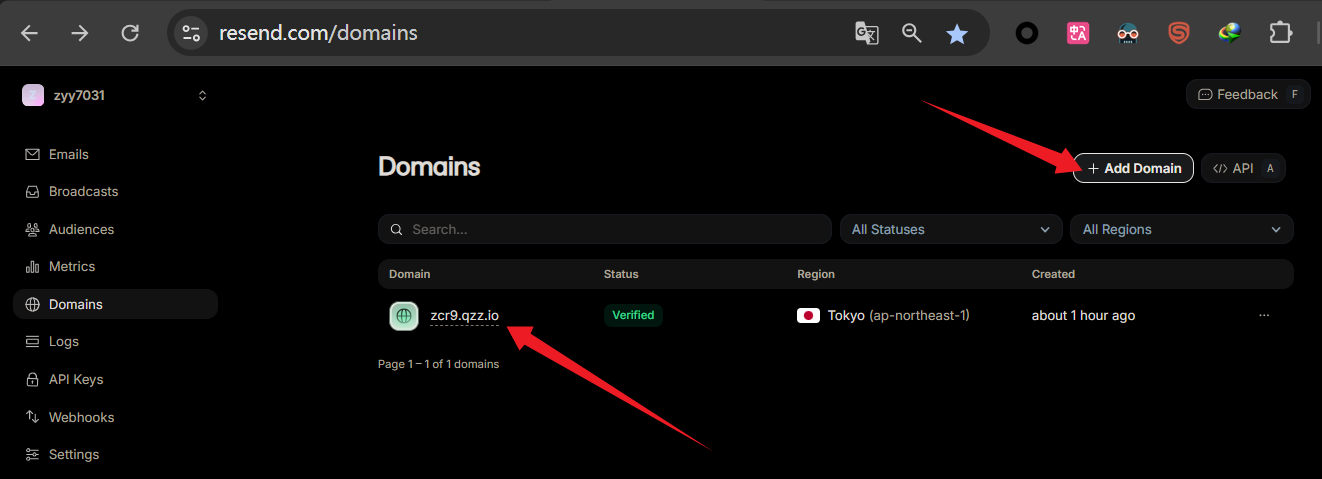Open Emails in the sidebar
This screenshot has width=1322, height=479.
pos(115,154)
